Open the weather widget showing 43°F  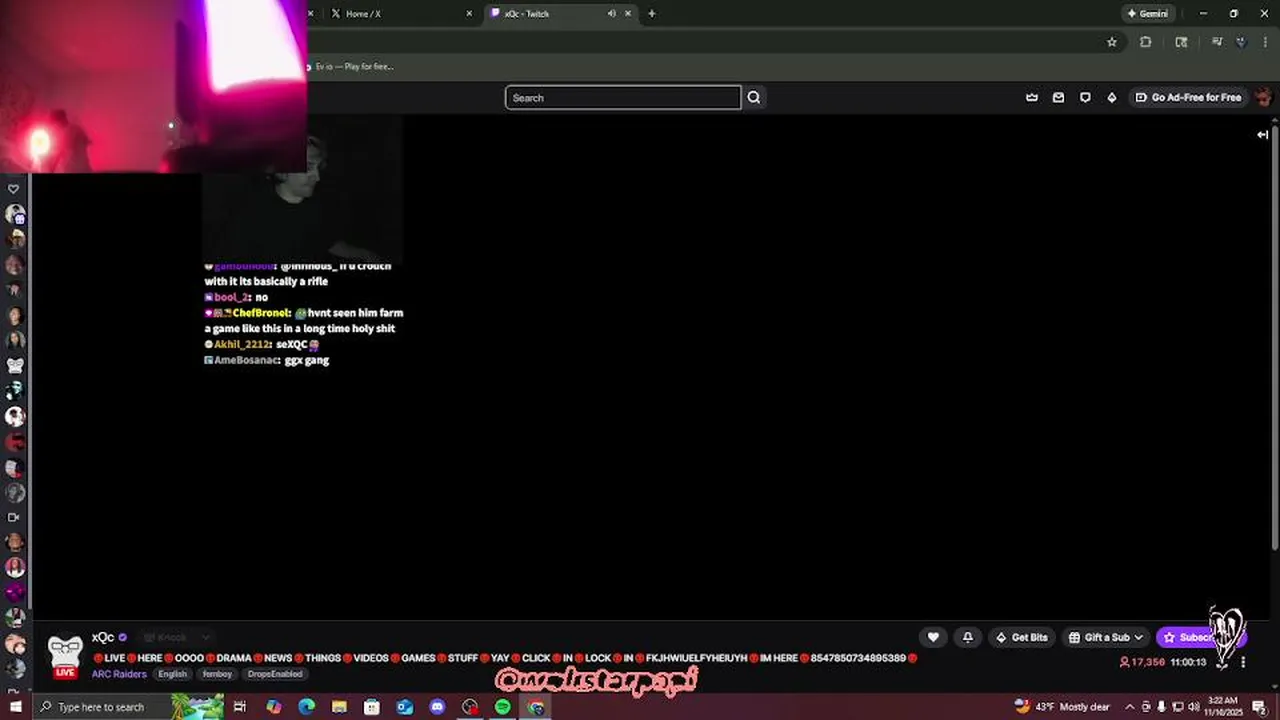click(1061, 707)
